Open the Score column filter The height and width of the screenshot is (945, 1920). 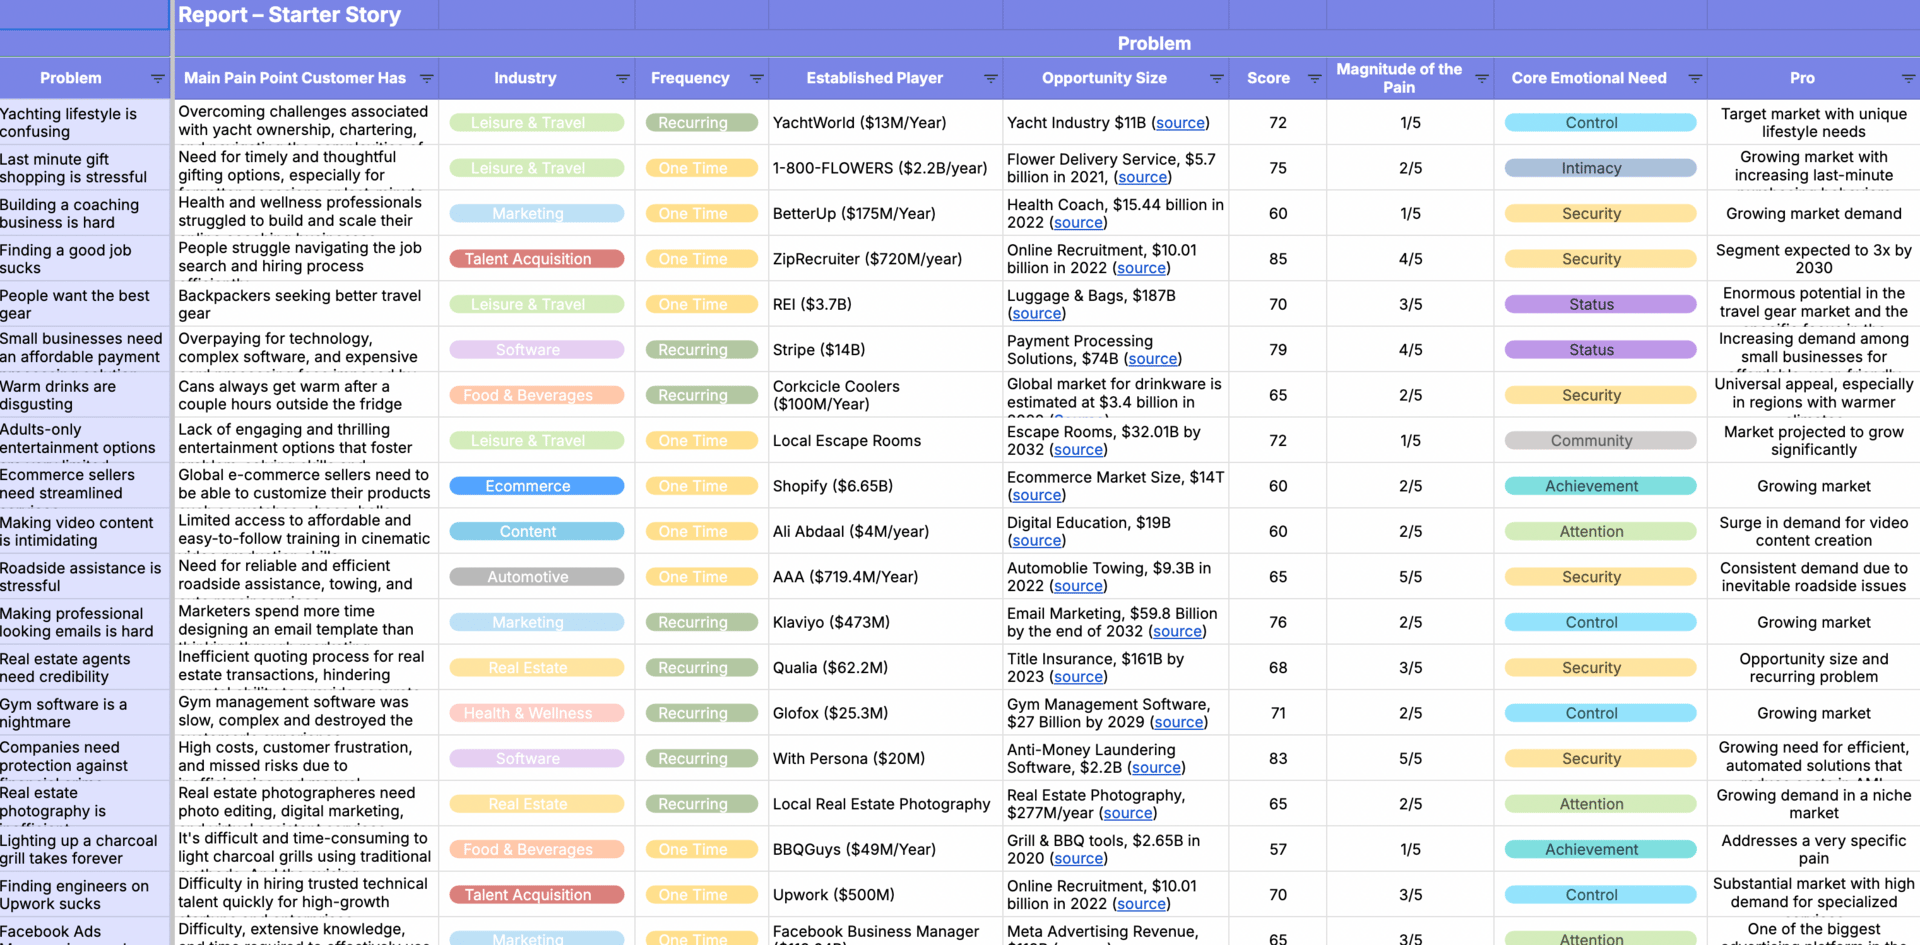point(1315,78)
